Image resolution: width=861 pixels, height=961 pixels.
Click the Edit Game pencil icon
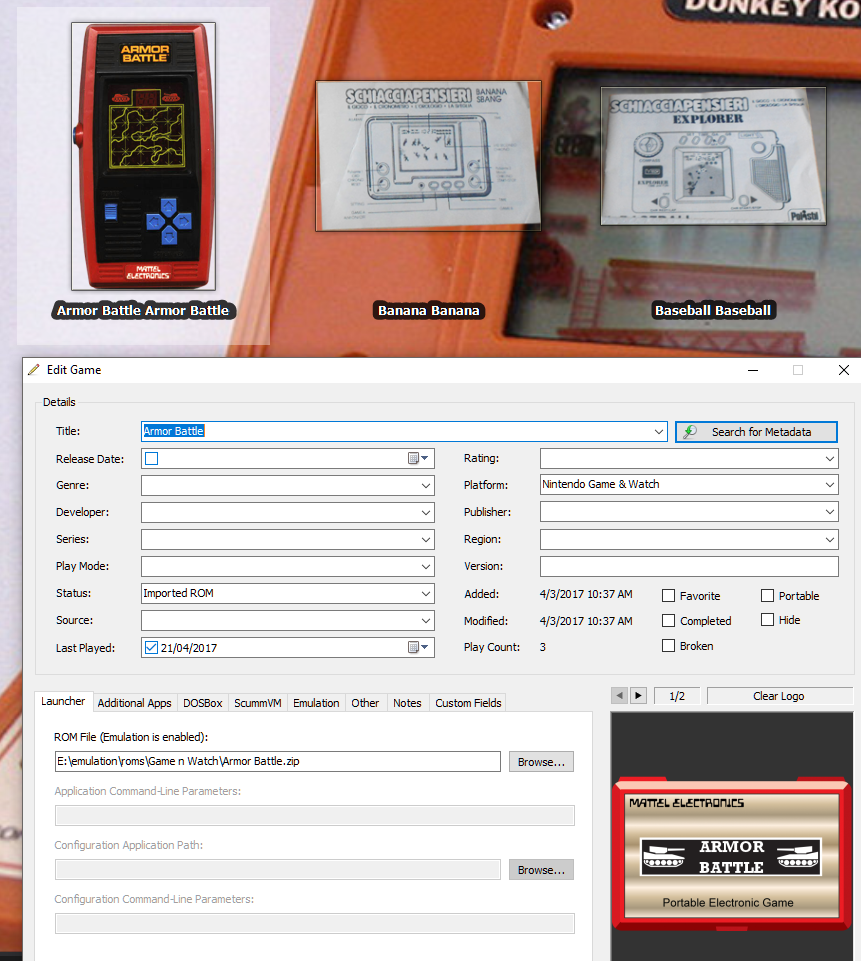tap(34, 370)
